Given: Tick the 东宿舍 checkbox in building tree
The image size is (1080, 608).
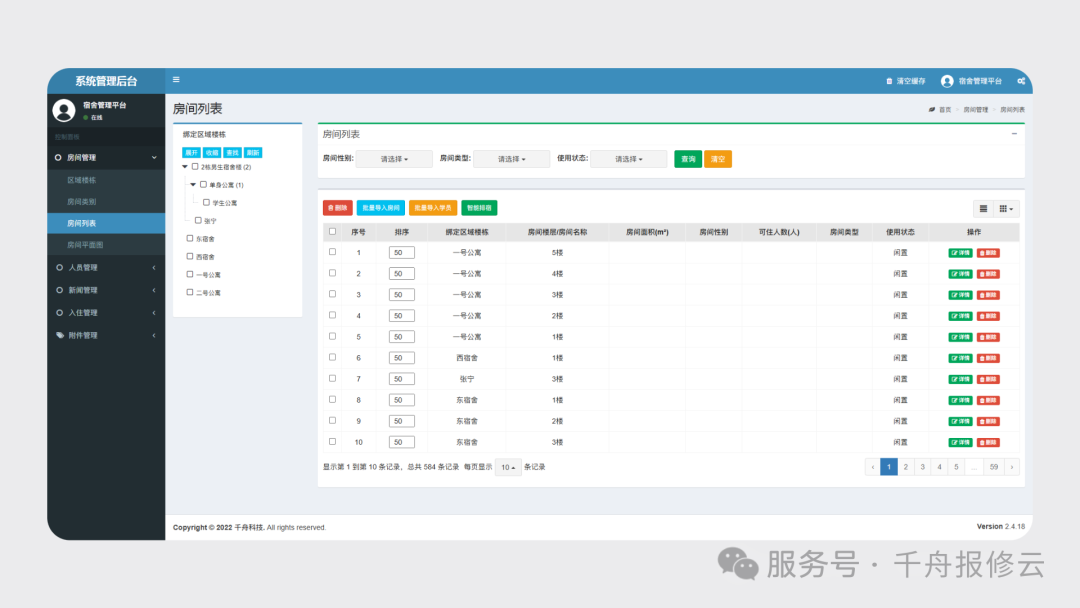Looking at the screenshot, I should coord(190,238).
